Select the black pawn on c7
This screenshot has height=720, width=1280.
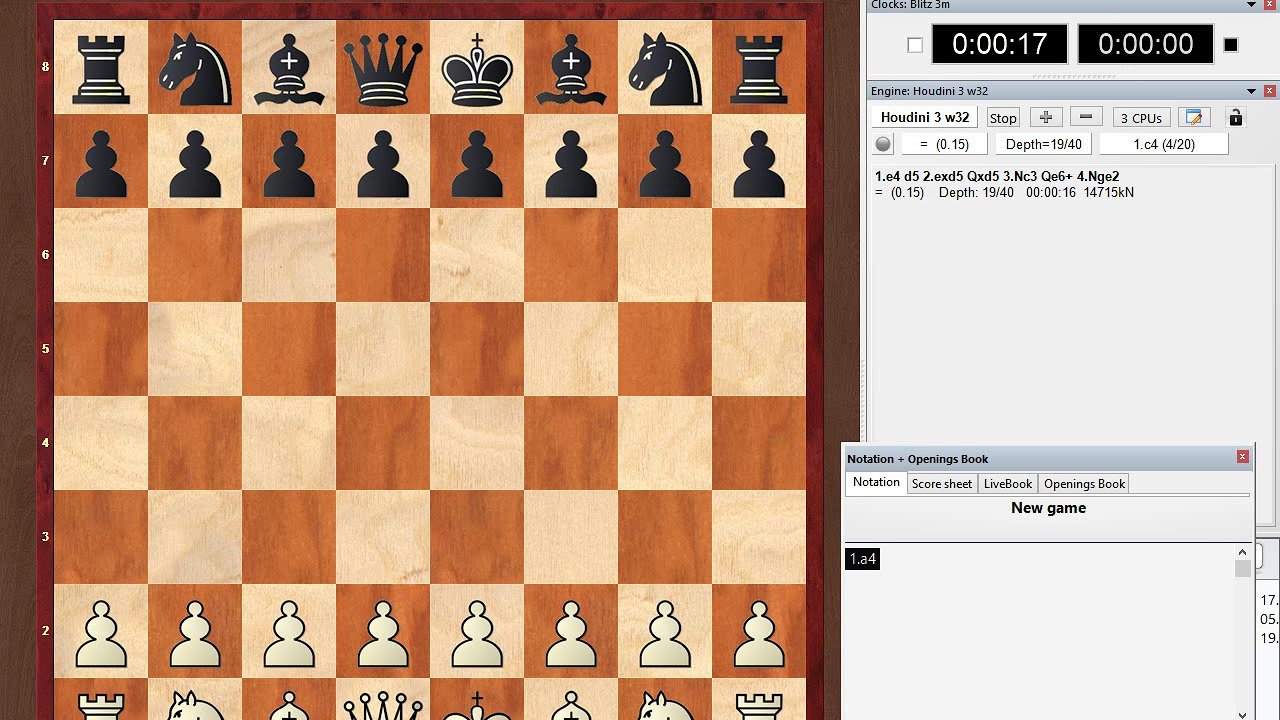point(289,162)
